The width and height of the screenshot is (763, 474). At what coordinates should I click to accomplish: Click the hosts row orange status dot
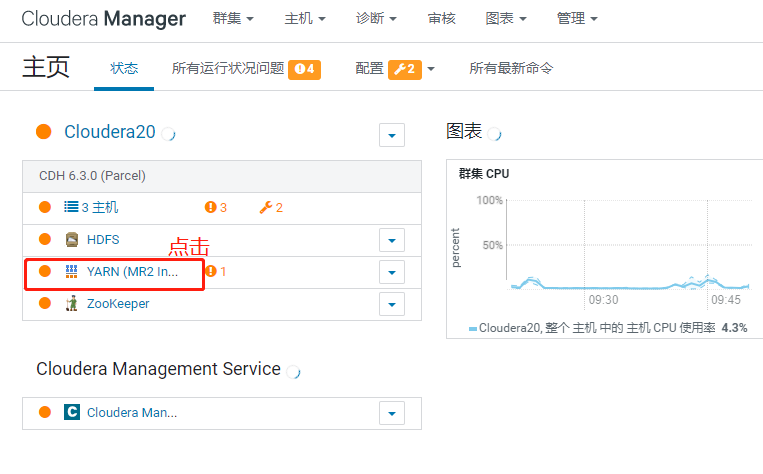45,207
